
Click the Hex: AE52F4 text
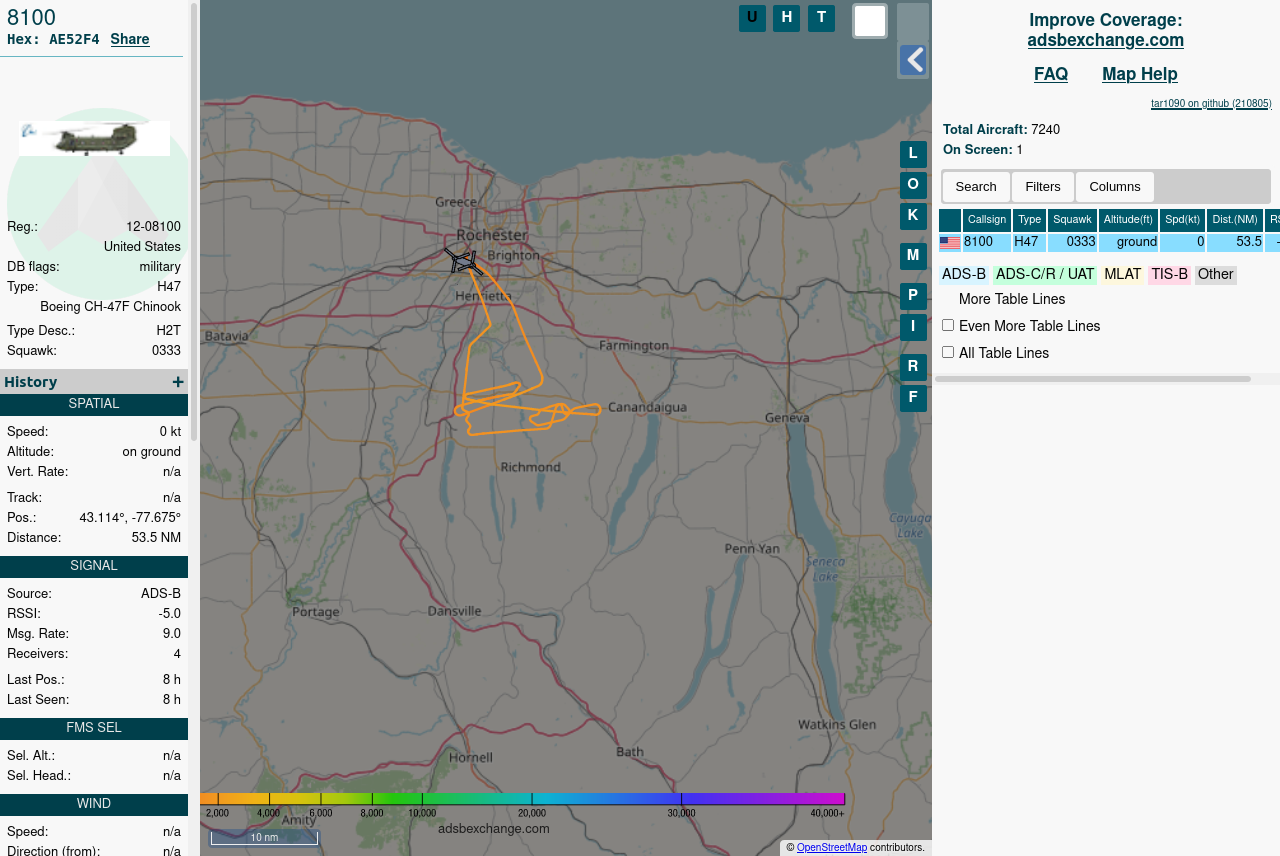(x=53, y=40)
